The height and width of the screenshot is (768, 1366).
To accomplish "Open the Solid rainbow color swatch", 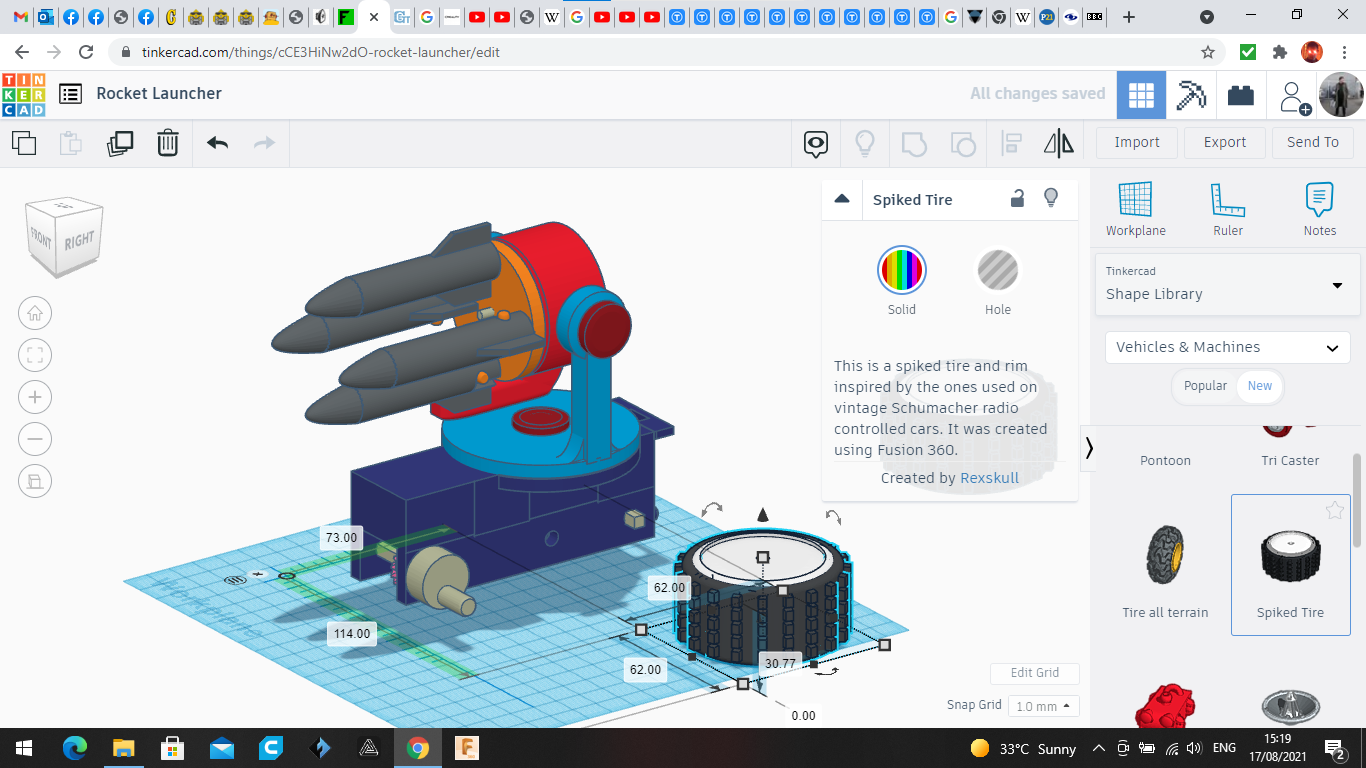I will (901, 271).
